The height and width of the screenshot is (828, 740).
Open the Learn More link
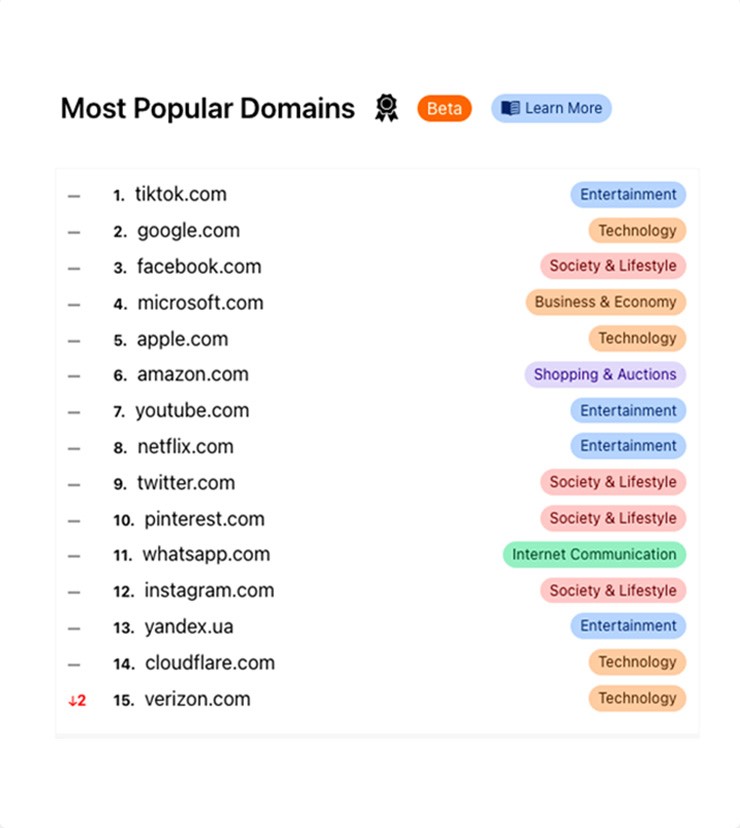551,108
